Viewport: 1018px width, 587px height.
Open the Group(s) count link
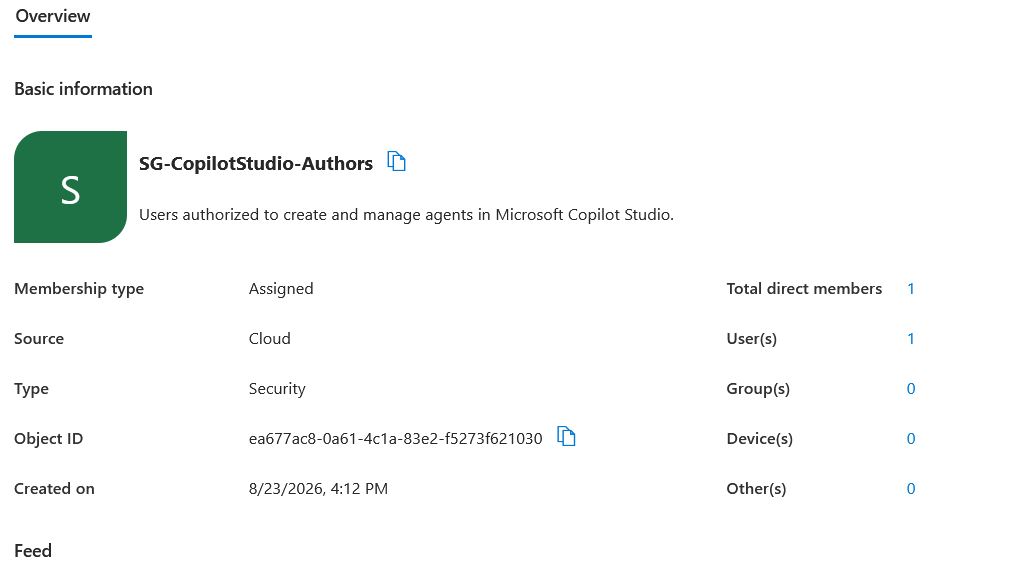coord(911,389)
